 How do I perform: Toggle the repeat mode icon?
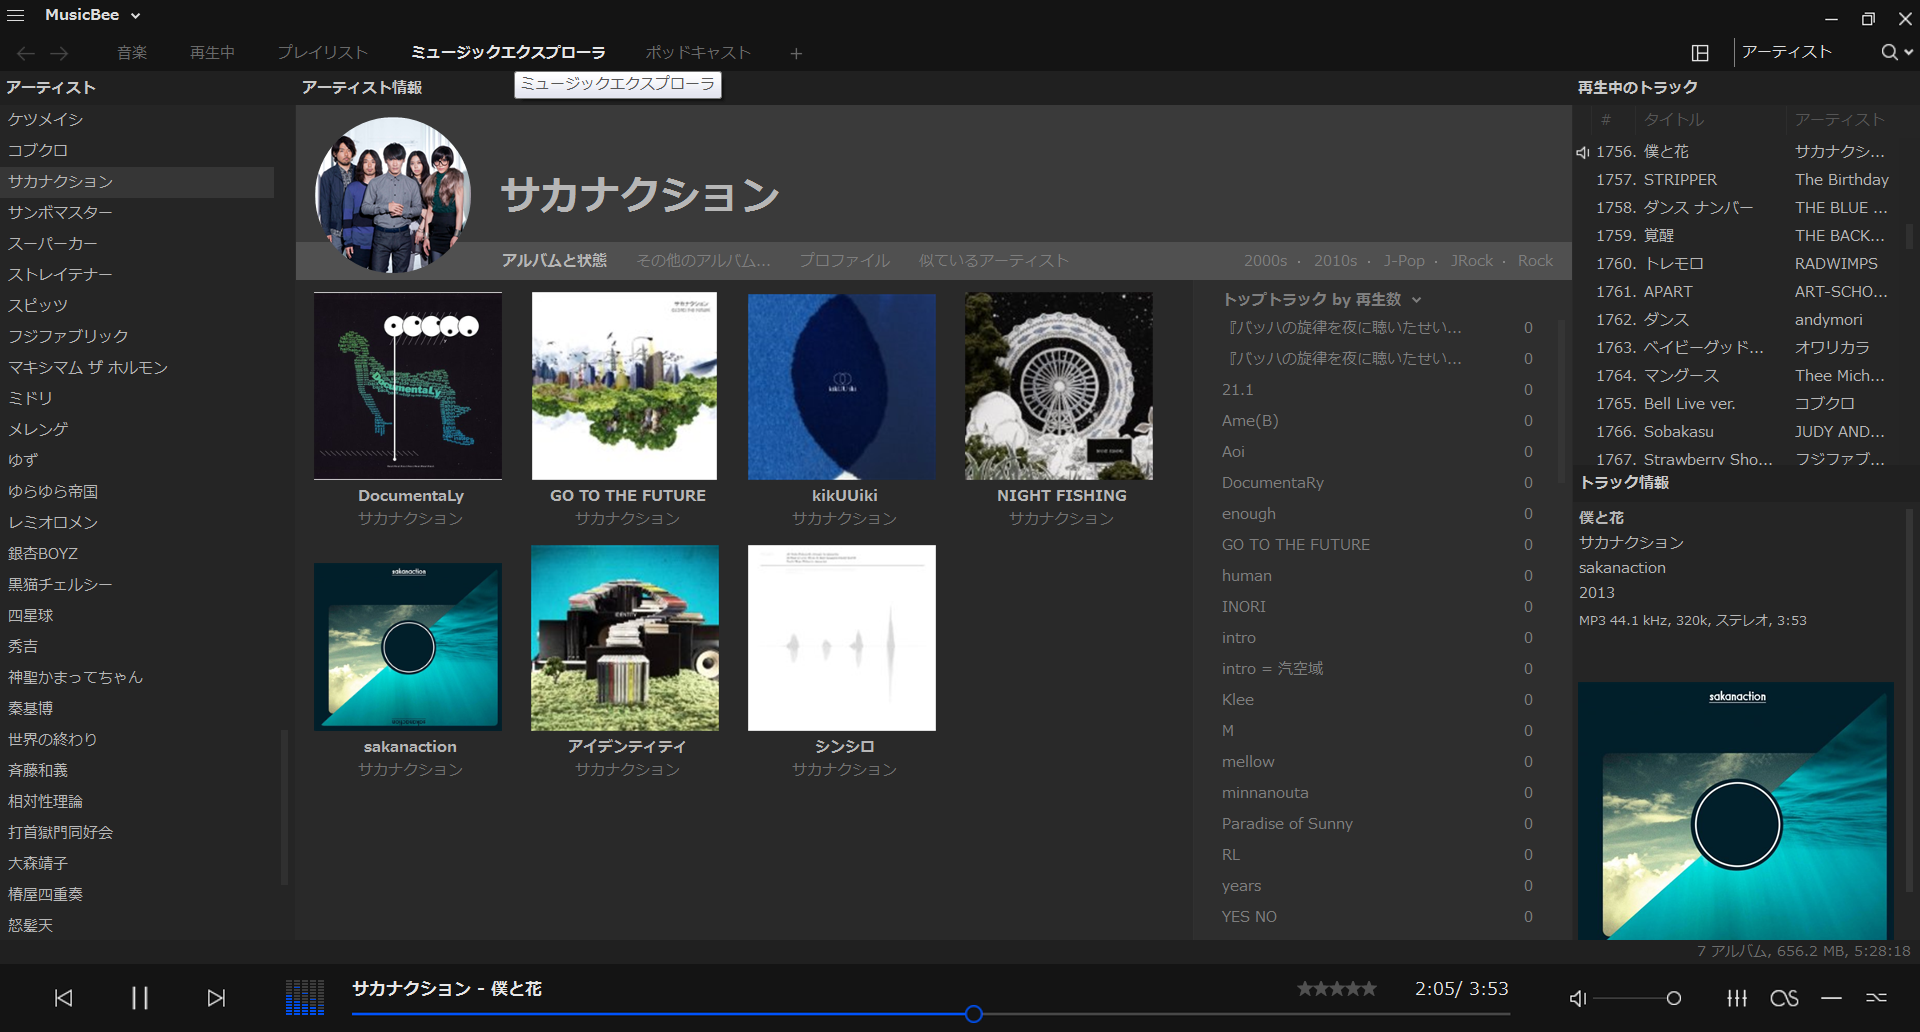(1831, 998)
